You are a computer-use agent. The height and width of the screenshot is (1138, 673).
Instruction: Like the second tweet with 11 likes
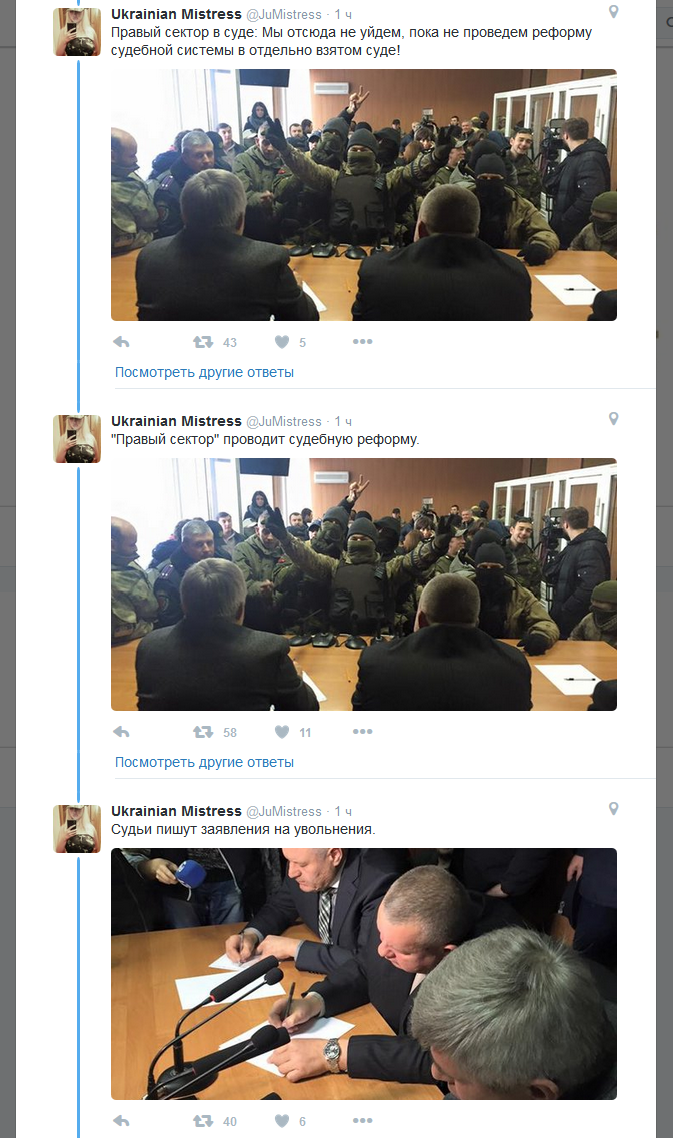click(282, 732)
